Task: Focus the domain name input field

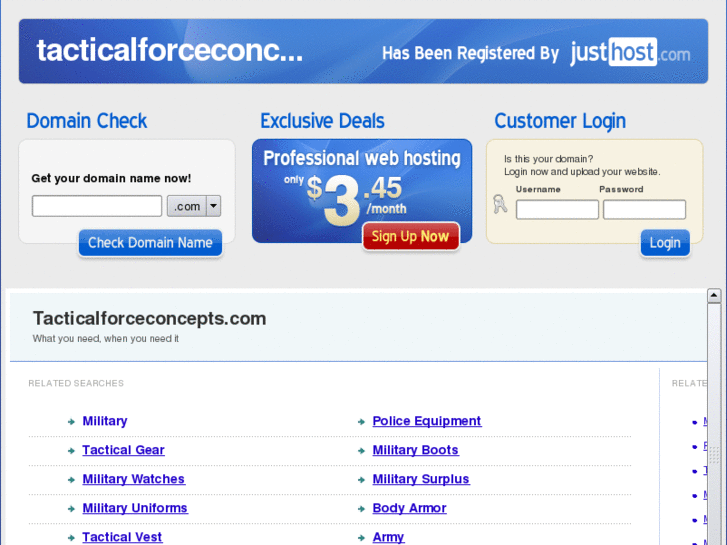Action: click(x=97, y=206)
